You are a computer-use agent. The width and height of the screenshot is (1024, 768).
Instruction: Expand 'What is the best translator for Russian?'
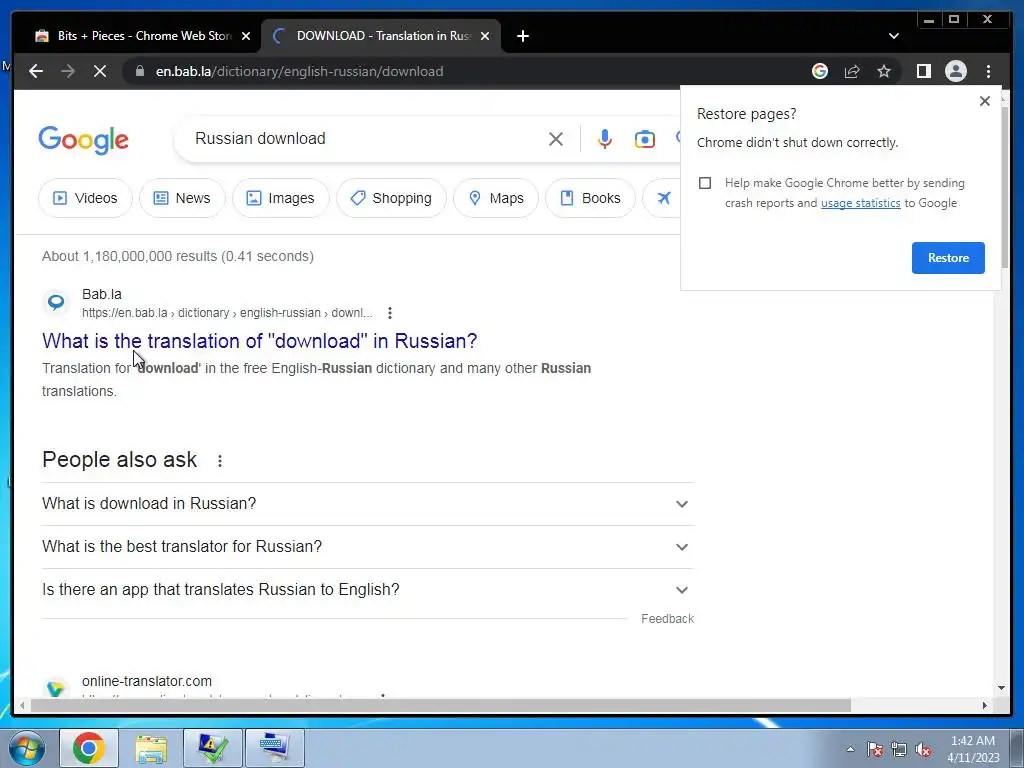pos(368,547)
